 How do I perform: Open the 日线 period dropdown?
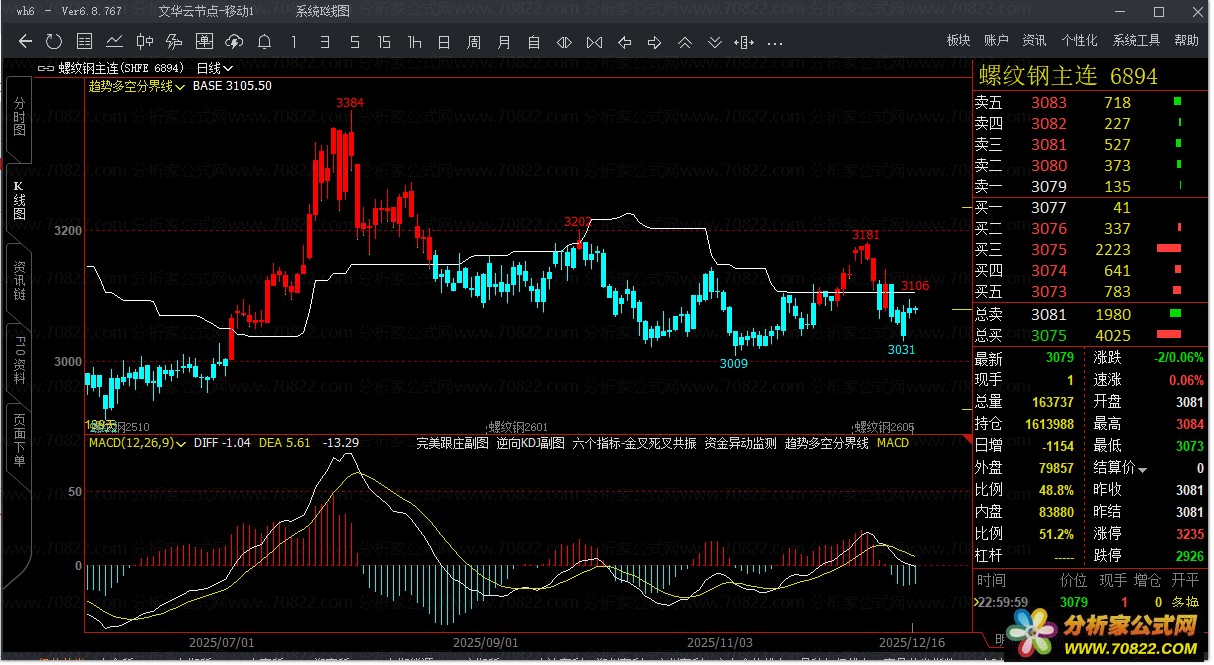pyautogui.click(x=215, y=68)
